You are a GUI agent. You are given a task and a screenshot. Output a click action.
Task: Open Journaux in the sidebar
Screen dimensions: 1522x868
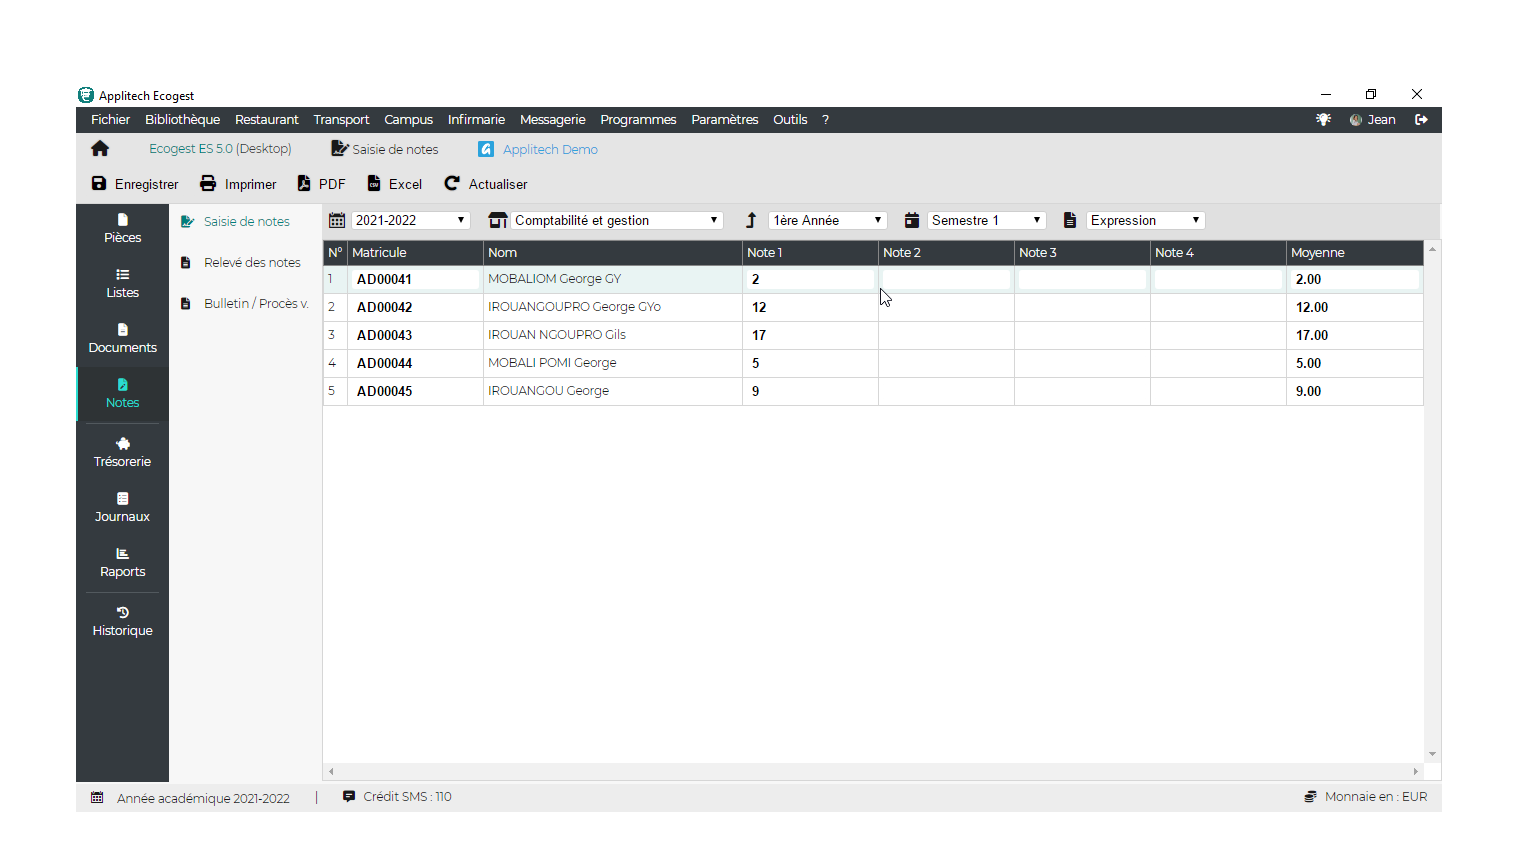click(122, 508)
